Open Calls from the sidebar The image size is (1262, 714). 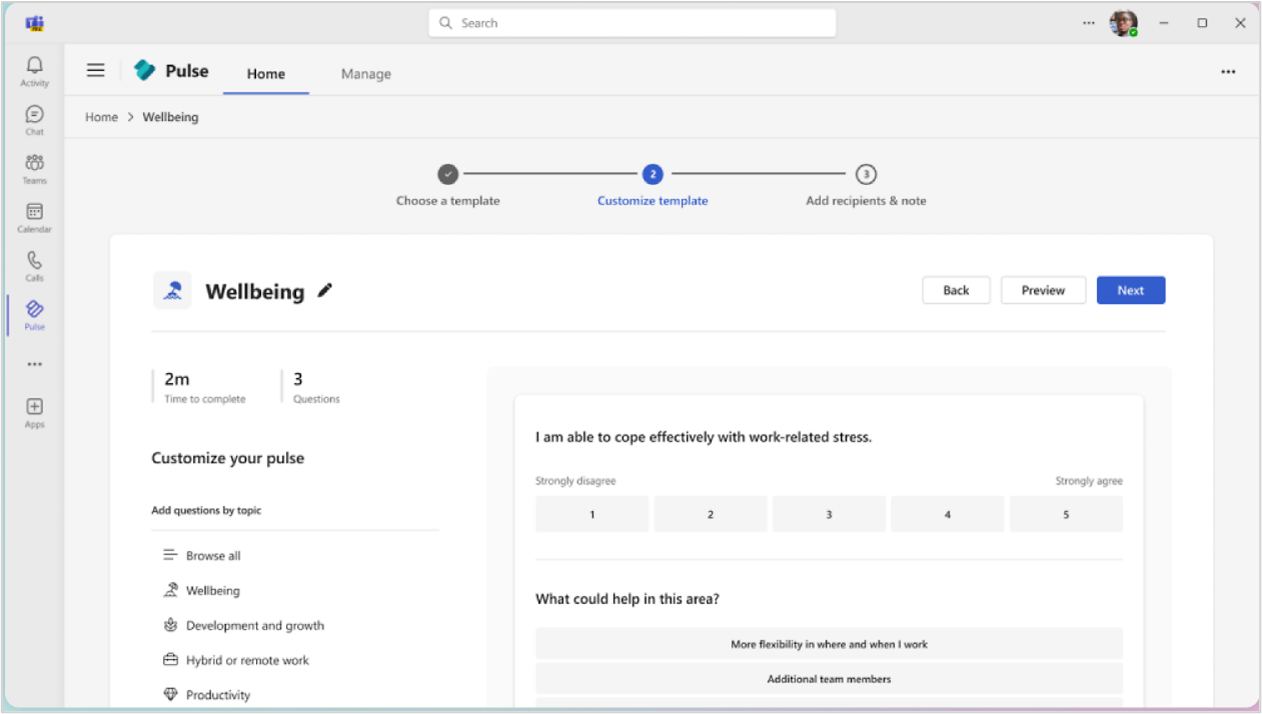pos(33,263)
